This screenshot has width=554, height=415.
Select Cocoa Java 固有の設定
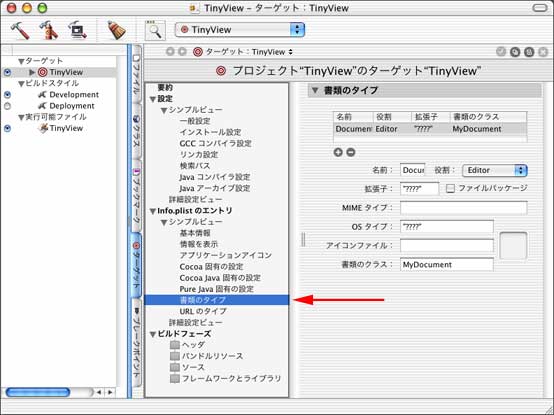220,278
